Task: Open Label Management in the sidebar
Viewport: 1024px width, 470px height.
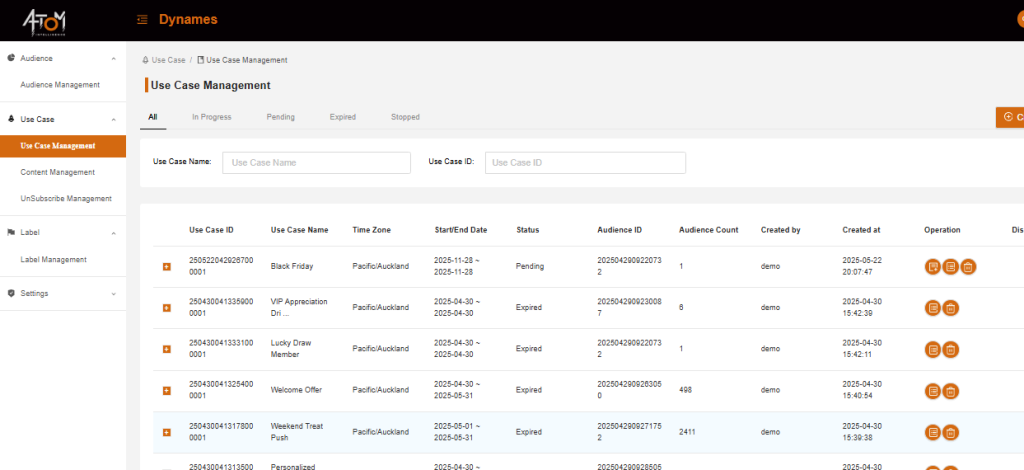Action: click(x=54, y=259)
